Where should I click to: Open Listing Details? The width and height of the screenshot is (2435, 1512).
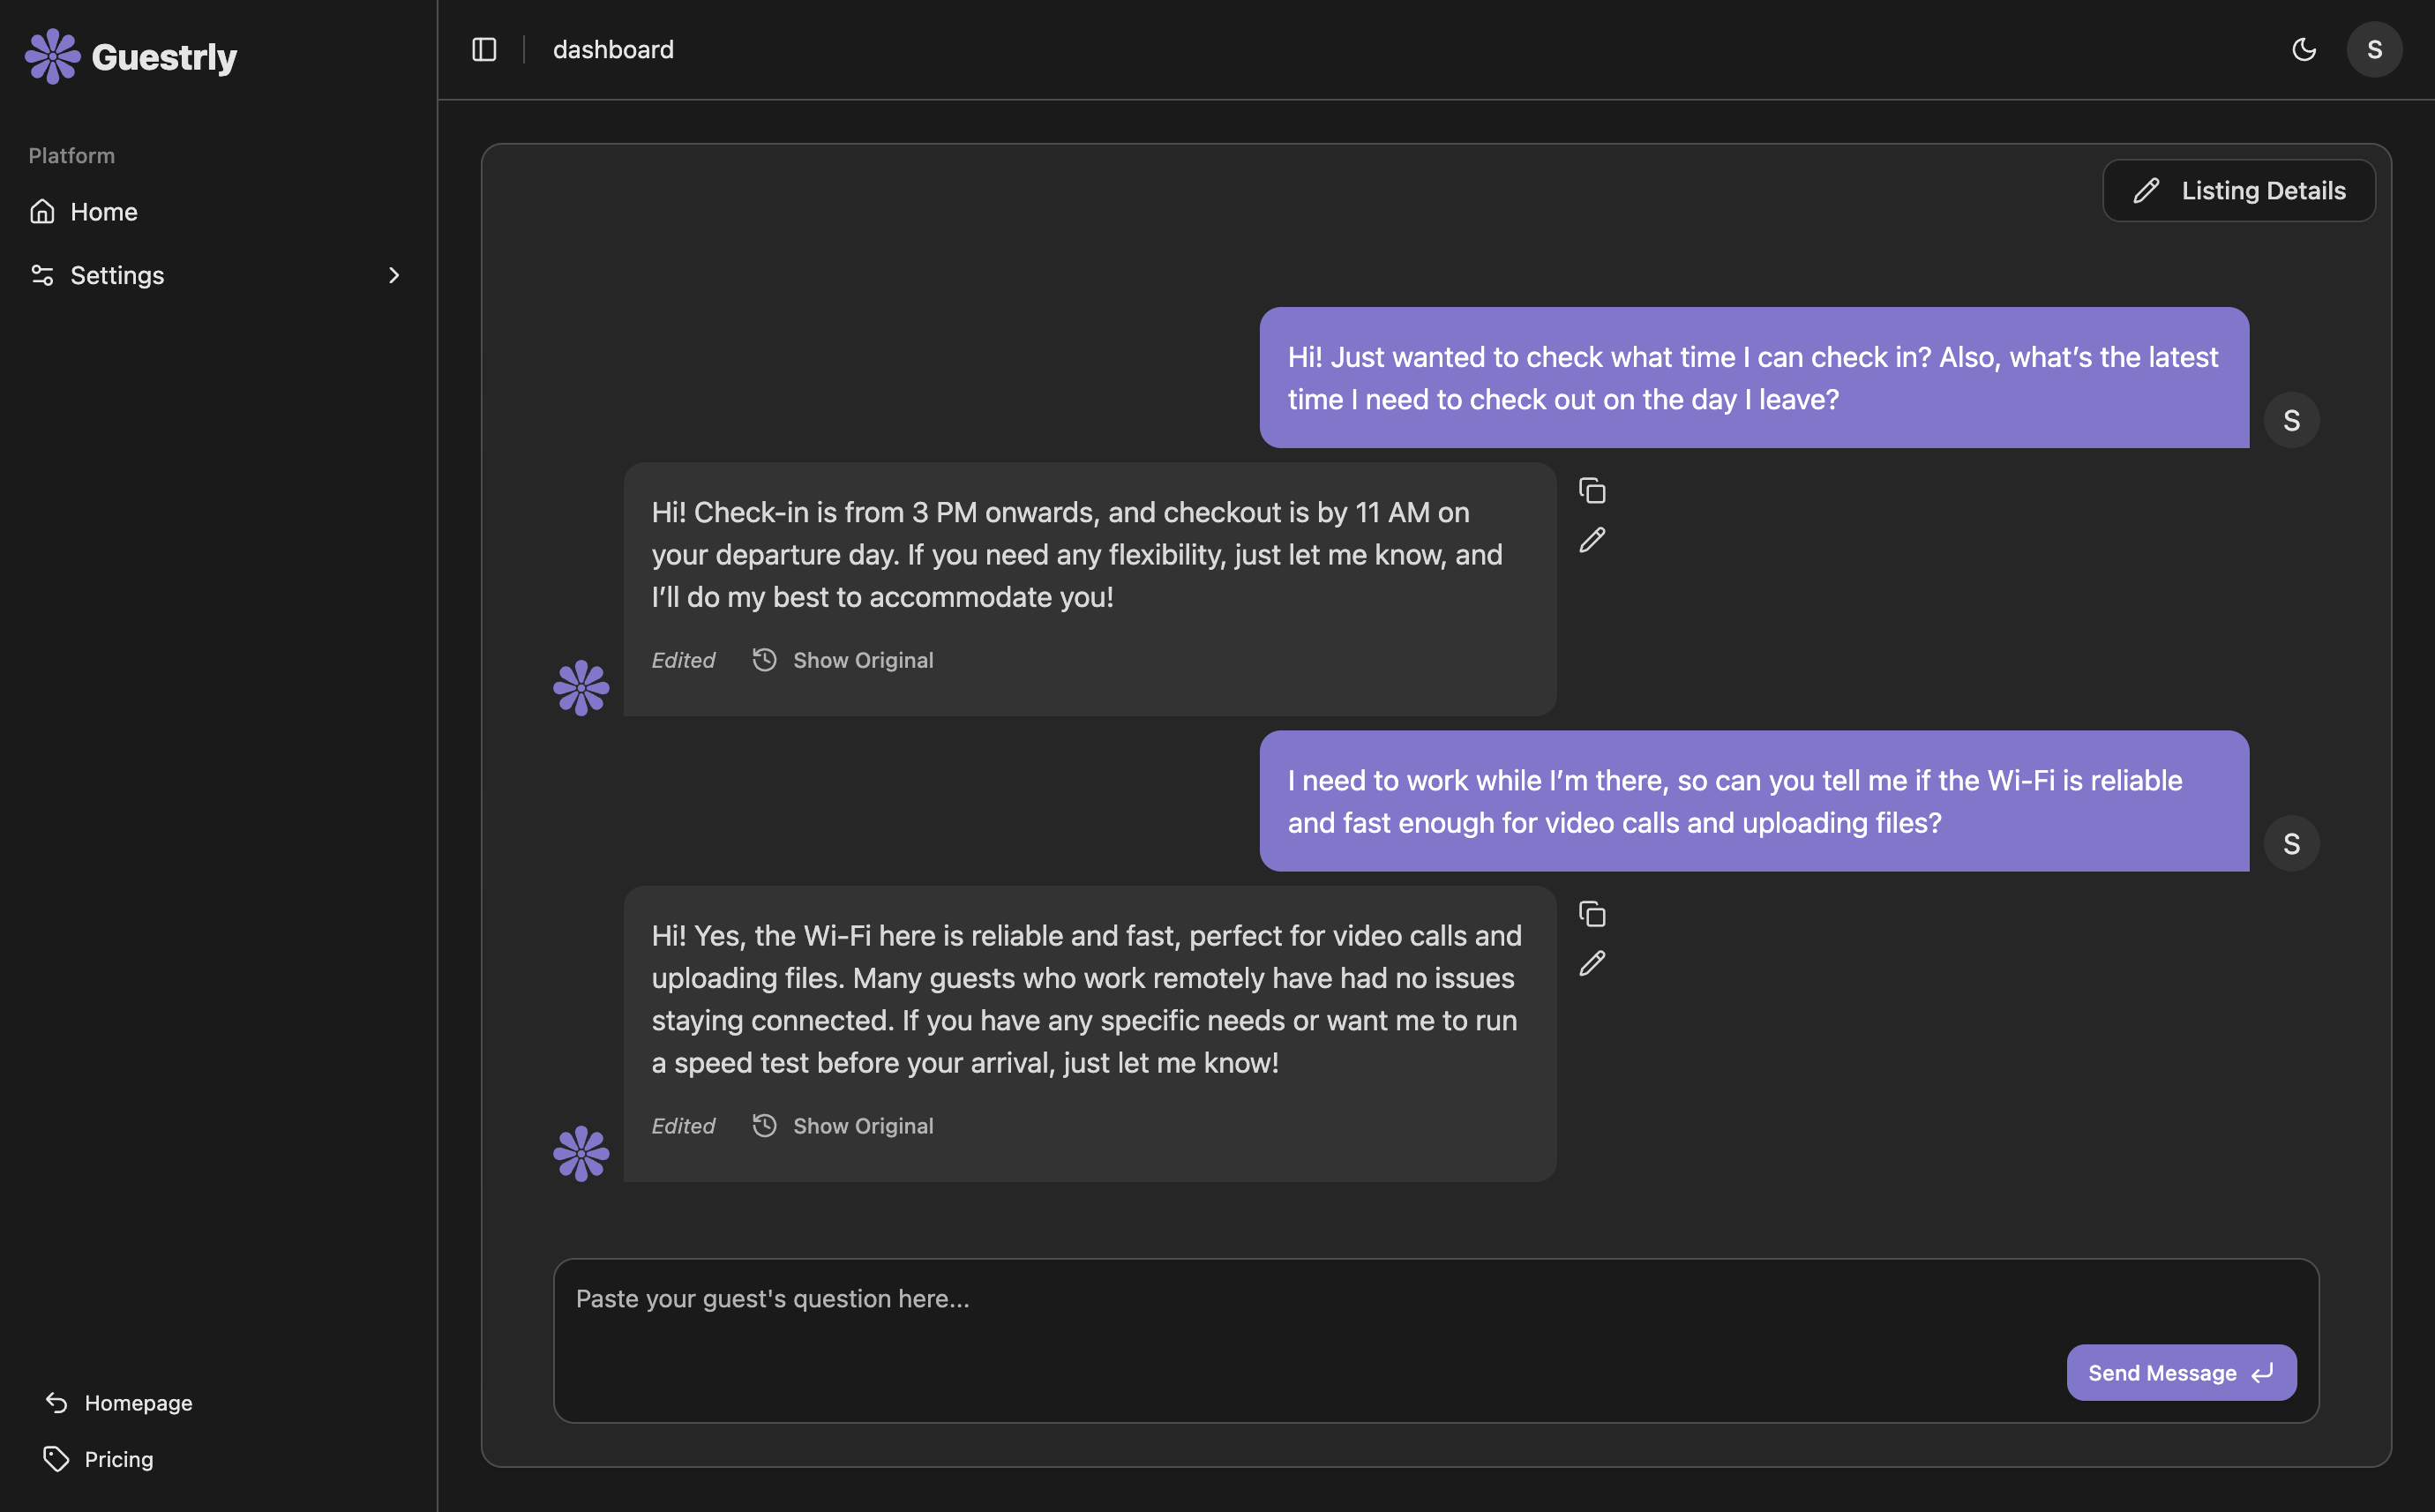2239,190
